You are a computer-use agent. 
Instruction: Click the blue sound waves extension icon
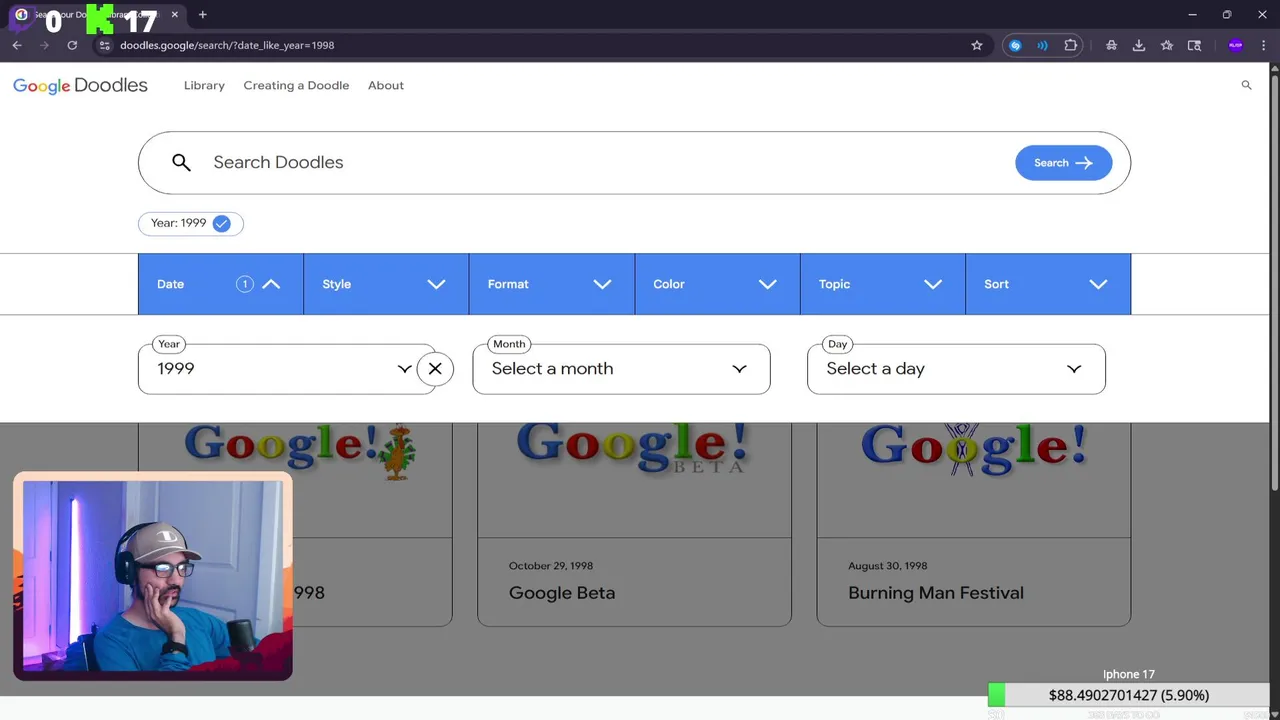(x=1042, y=45)
